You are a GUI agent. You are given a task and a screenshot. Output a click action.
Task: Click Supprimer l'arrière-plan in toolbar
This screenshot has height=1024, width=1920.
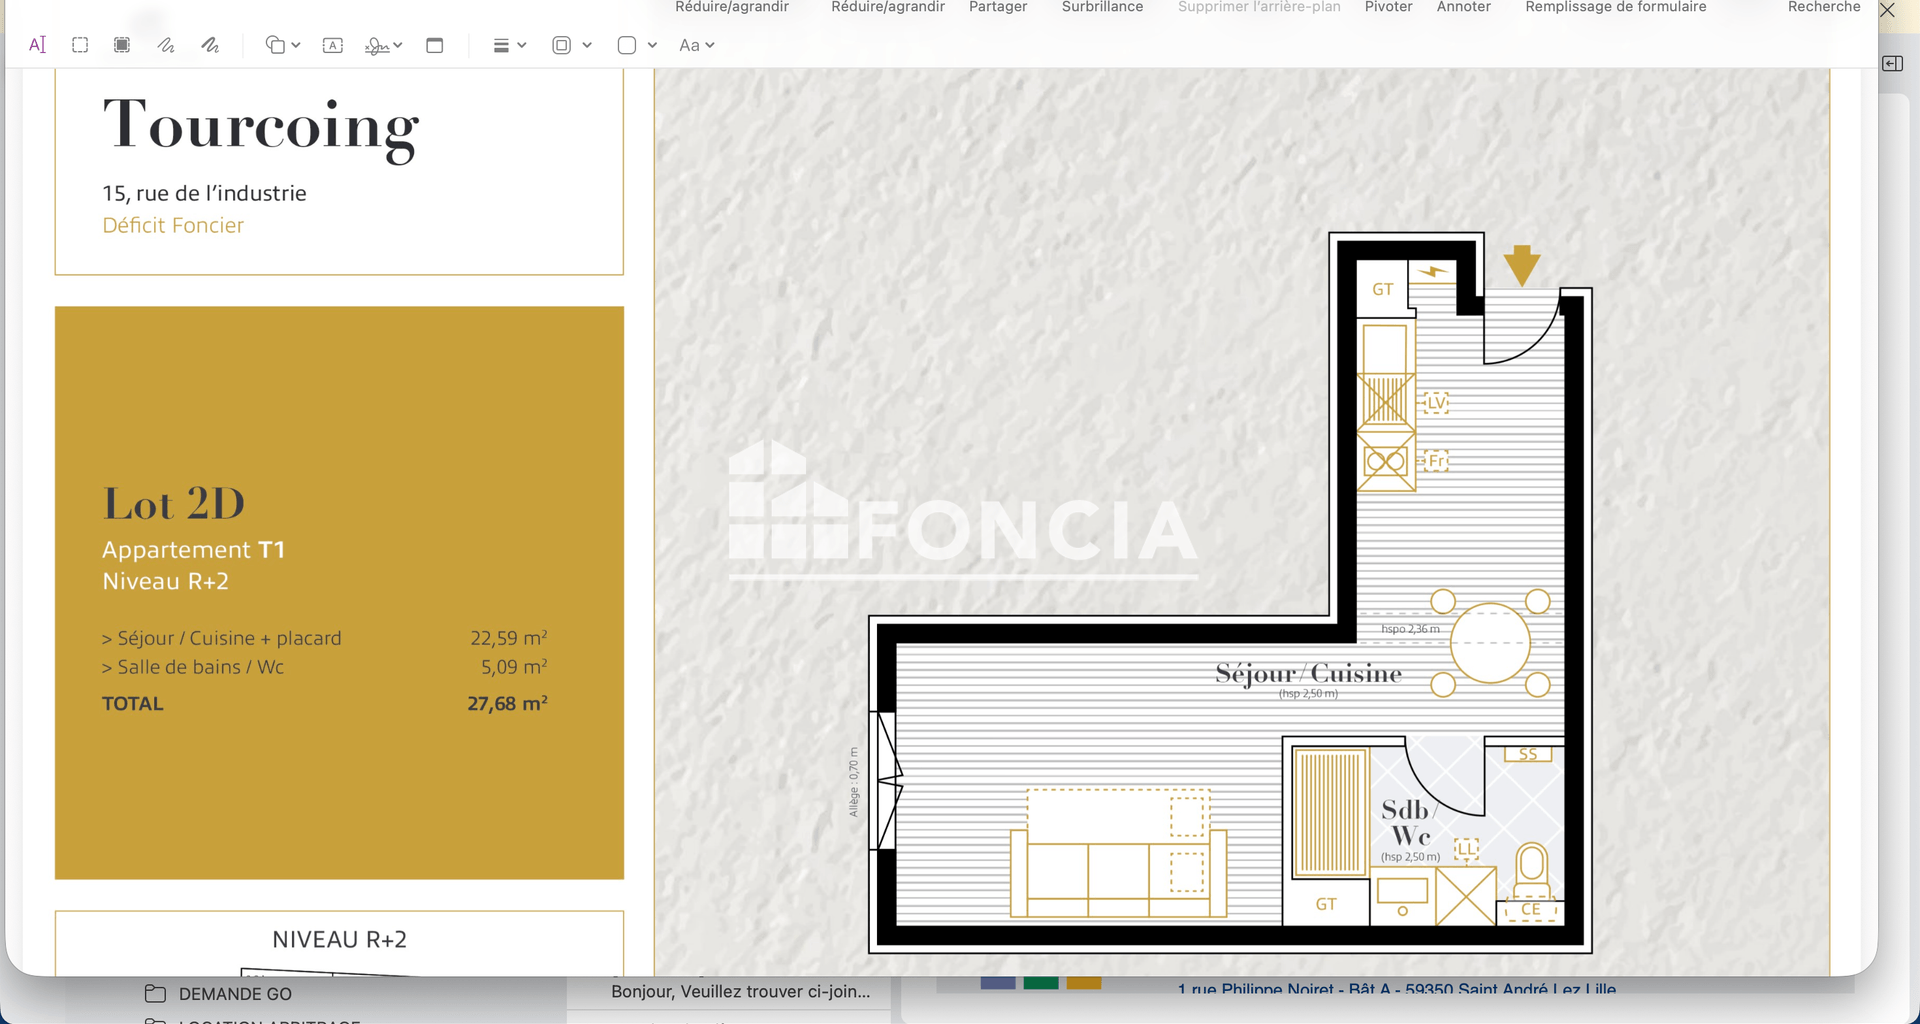point(1259,7)
